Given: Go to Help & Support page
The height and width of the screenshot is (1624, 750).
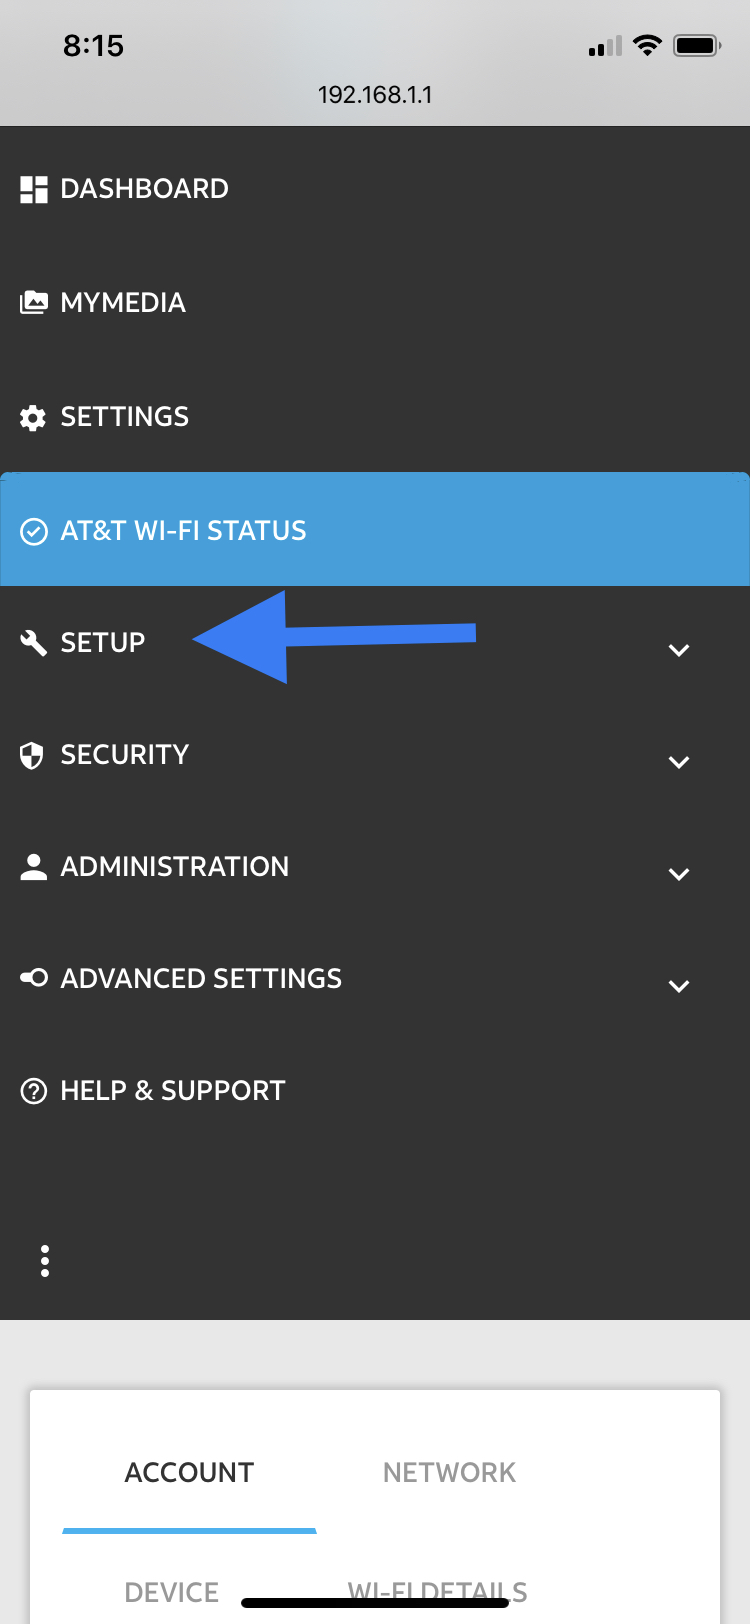Looking at the screenshot, I should [173, 1091].
